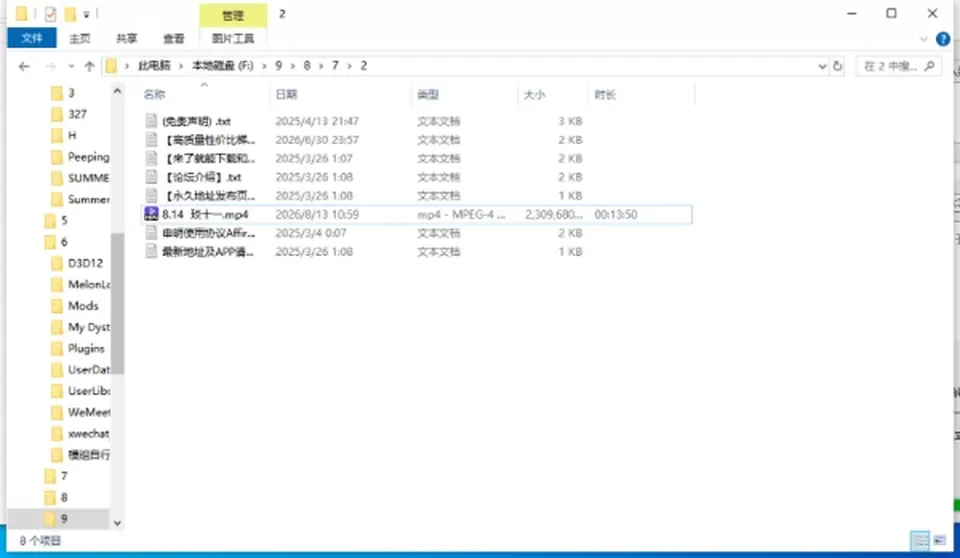
Task: Go back with the left arrow button
Action: click(24, 66)
